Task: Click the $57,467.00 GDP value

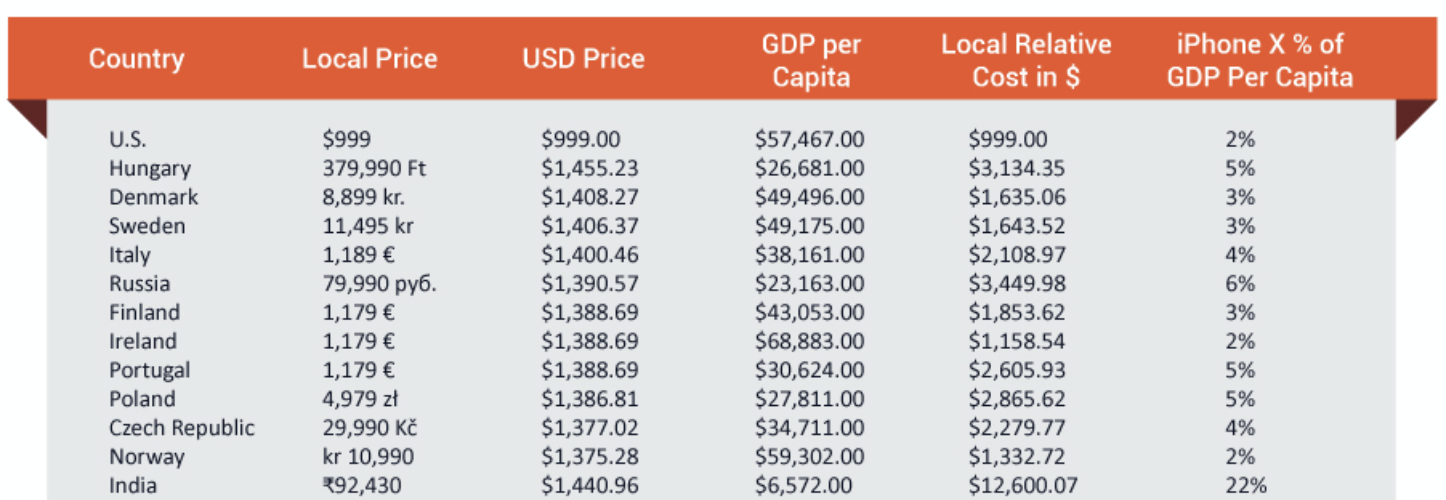Action: pyautogui.click(x=810, y=140)
